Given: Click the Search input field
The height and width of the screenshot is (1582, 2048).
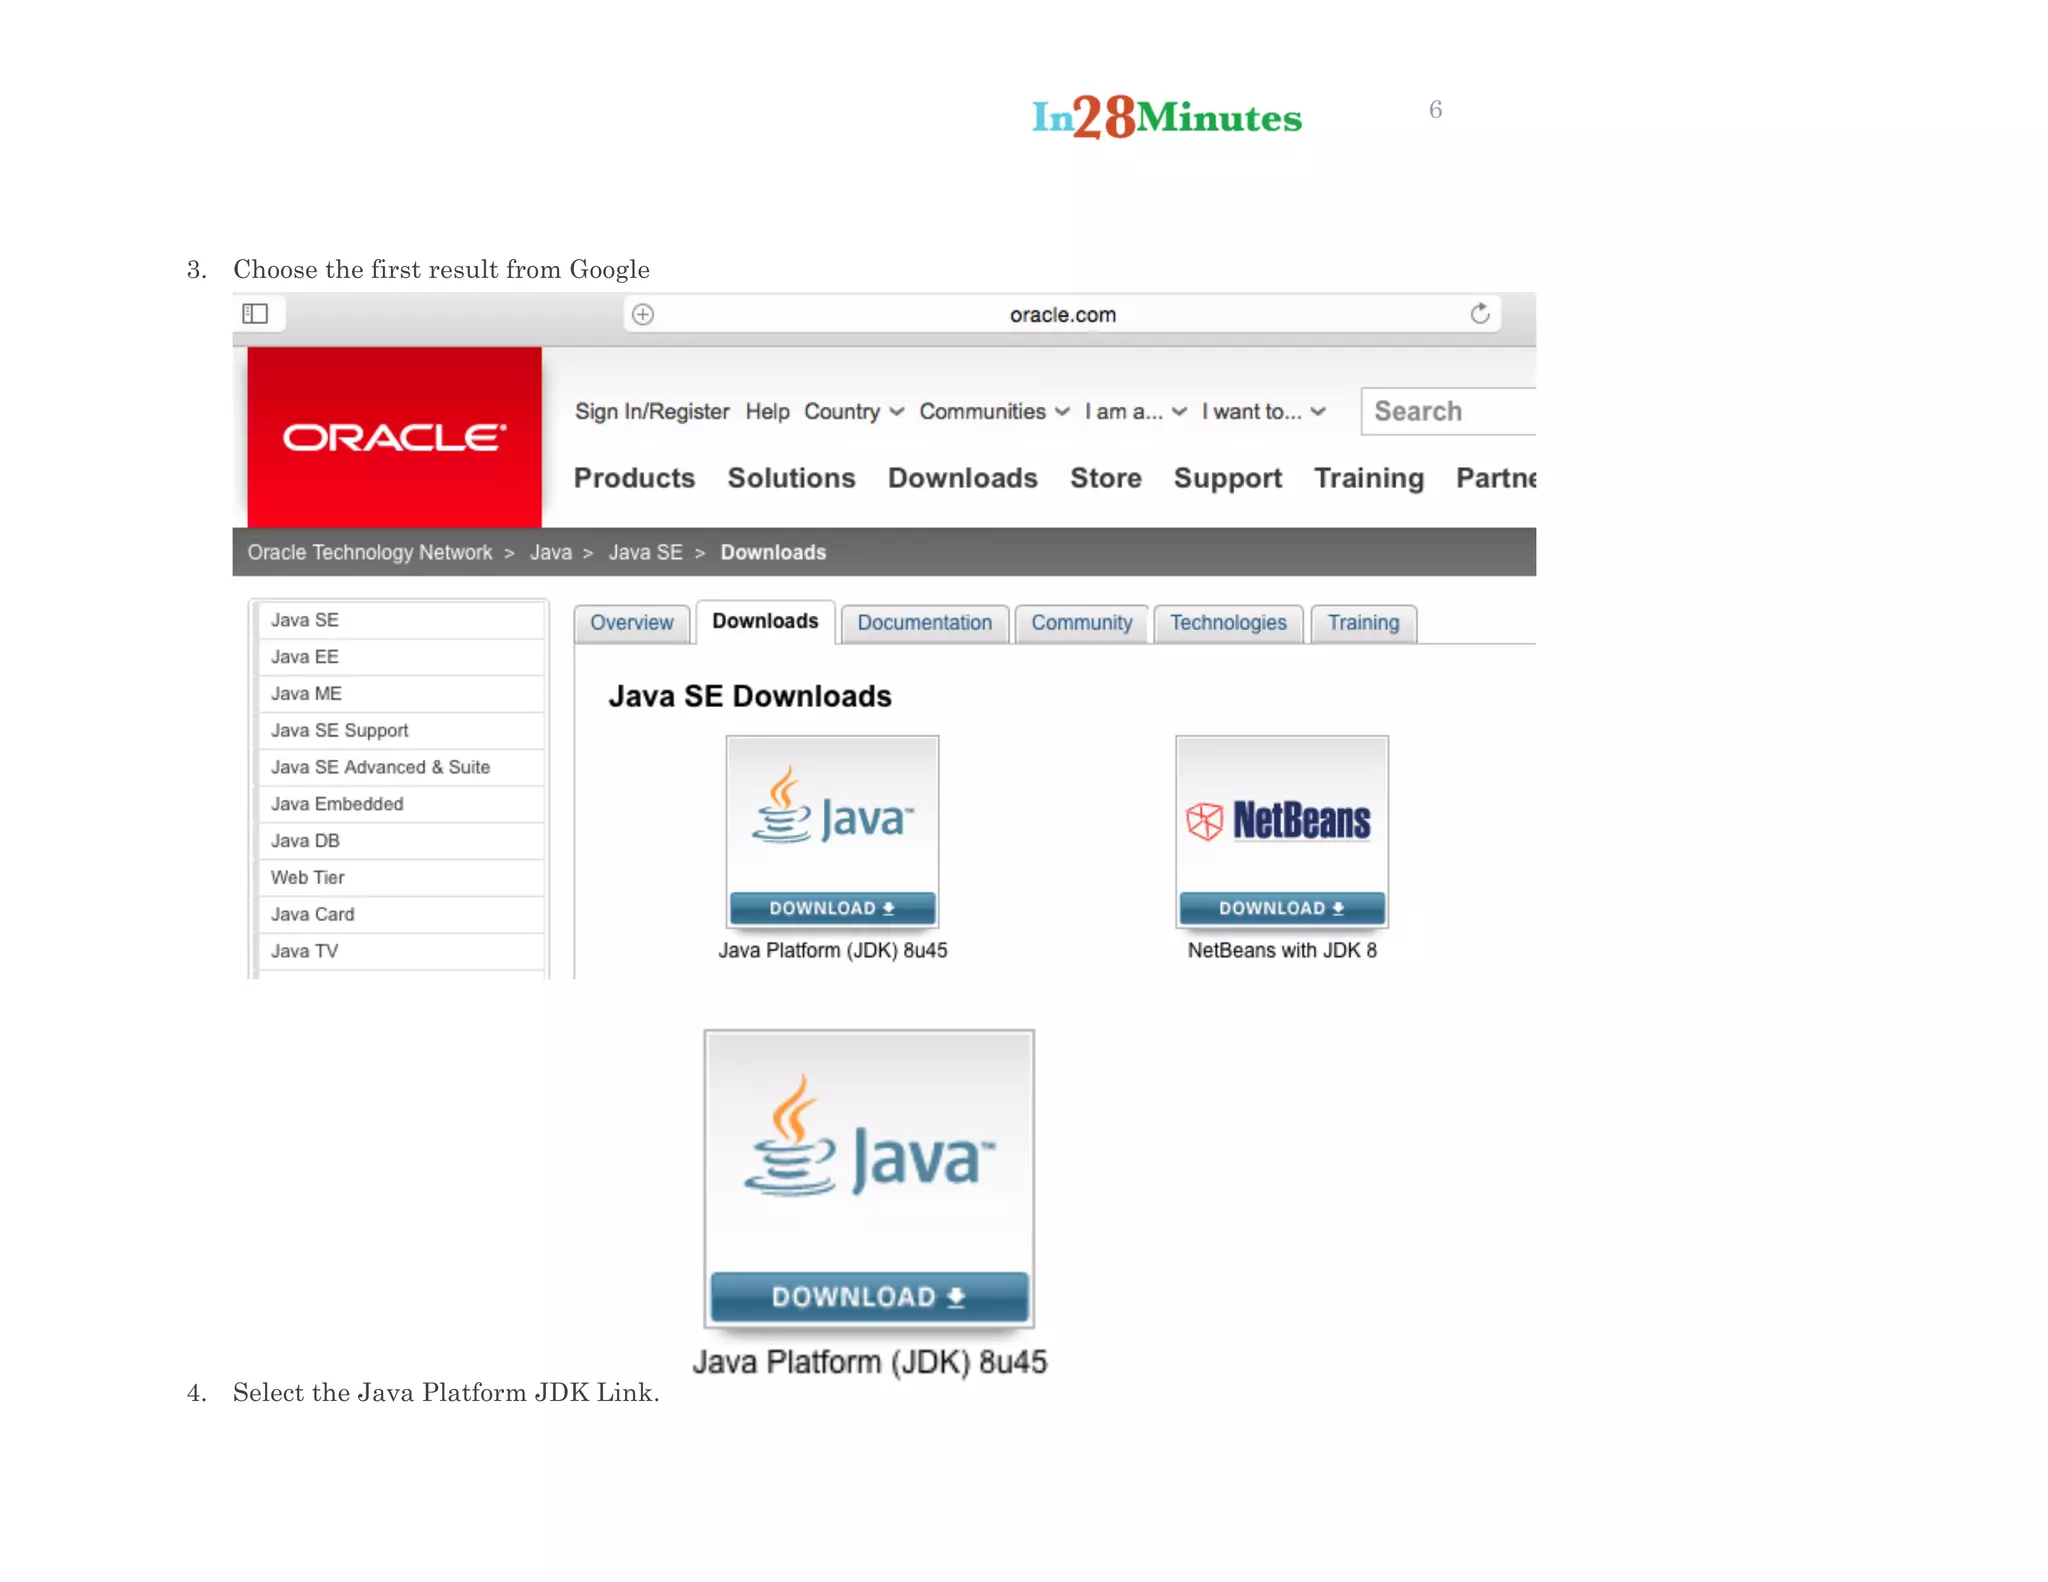Looking at the screenshot, I should click(x=1448, y=411).
